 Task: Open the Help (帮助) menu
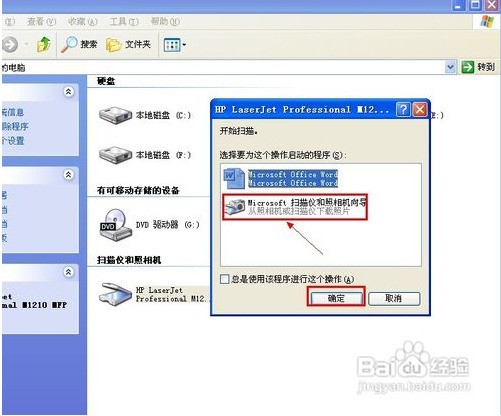[165, 22]
